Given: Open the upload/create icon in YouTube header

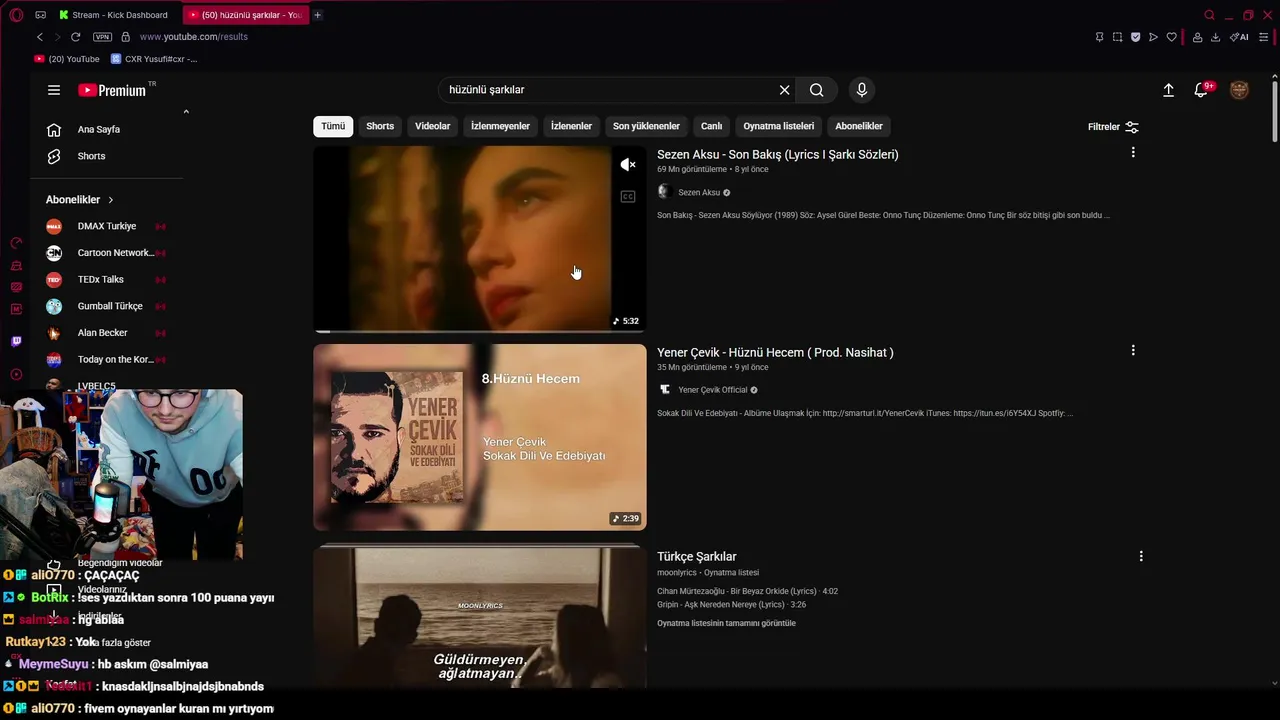Looking at the screenshot, I should [1168, 90].
